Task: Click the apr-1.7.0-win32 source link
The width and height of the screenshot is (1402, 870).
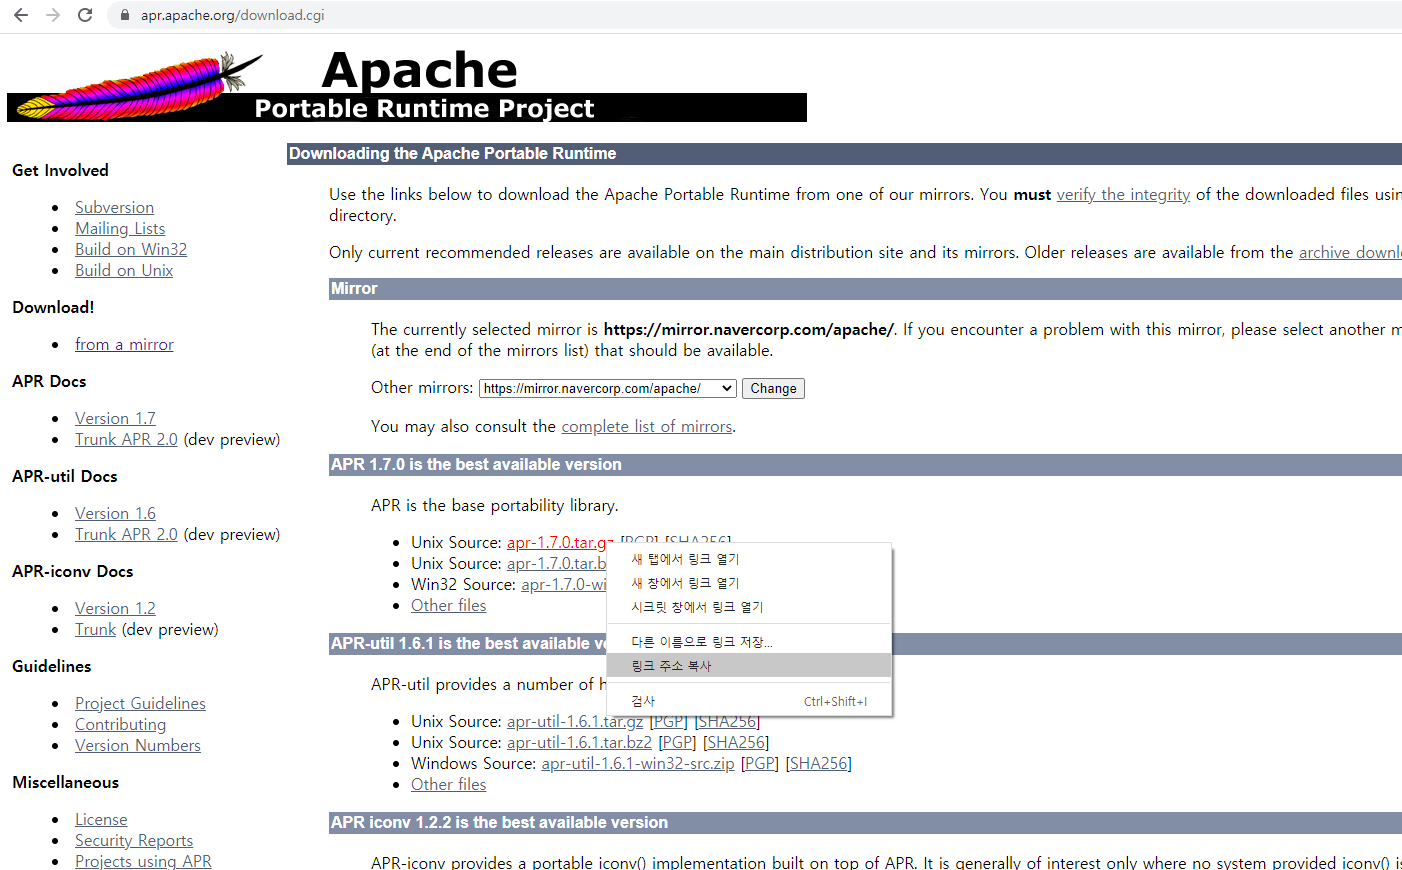Action: point(564,584)
